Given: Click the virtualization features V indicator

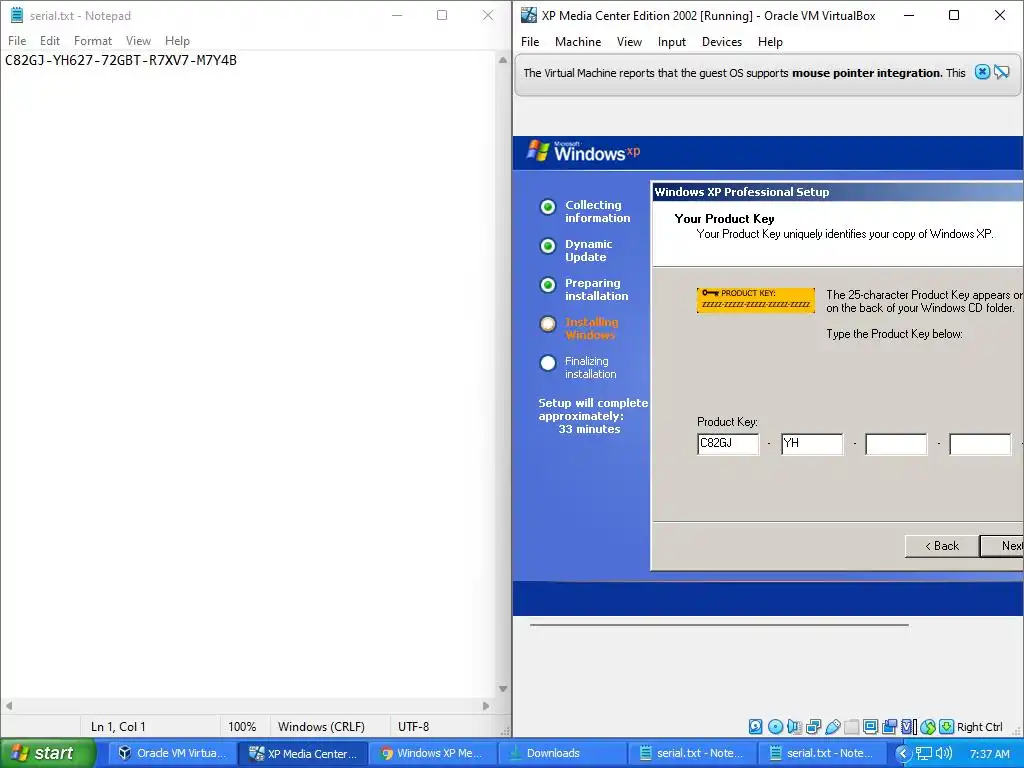Looking at the screenshot, I should pyautogui.click(x=908, y=726).
